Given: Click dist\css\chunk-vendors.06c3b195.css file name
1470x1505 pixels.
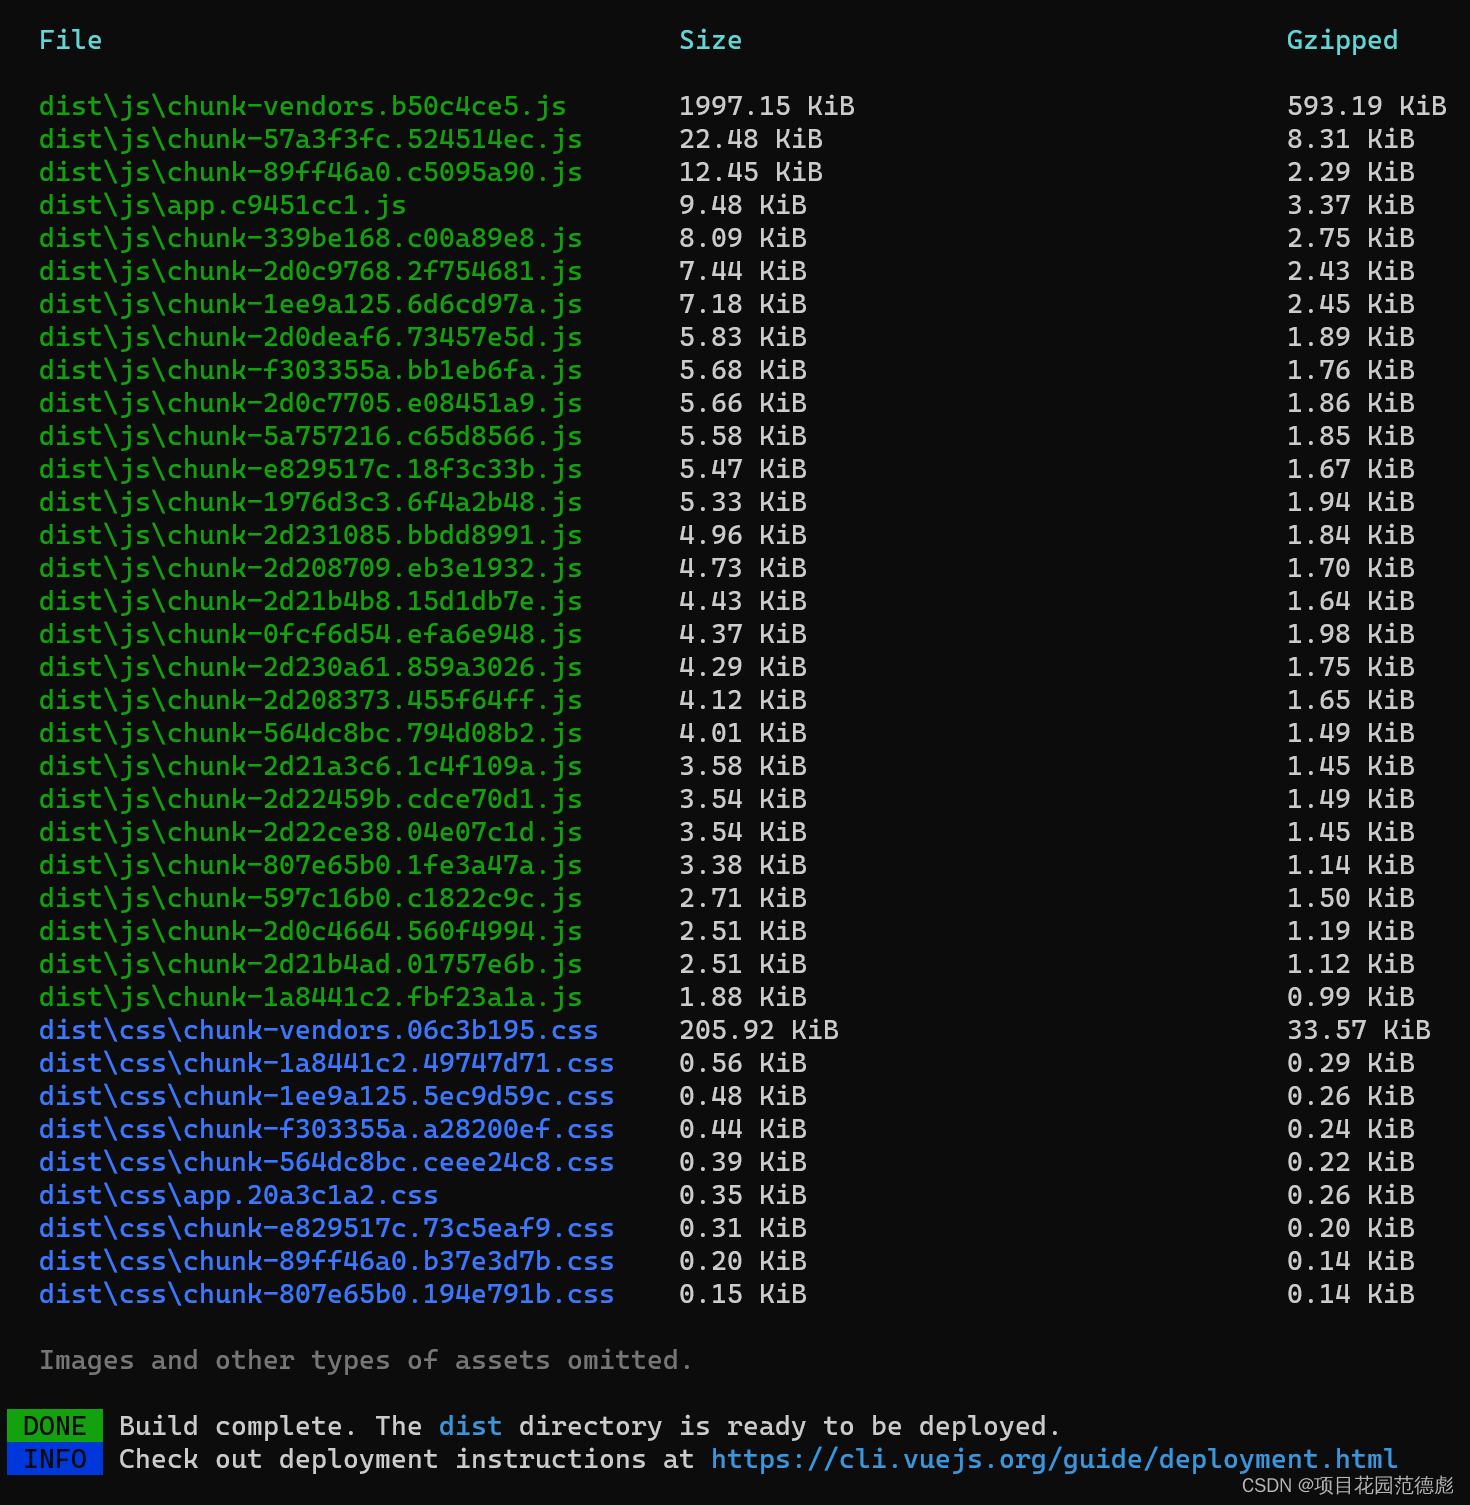Looking at the screenshot, I should pyautogui.click(x=319, y=1030).
